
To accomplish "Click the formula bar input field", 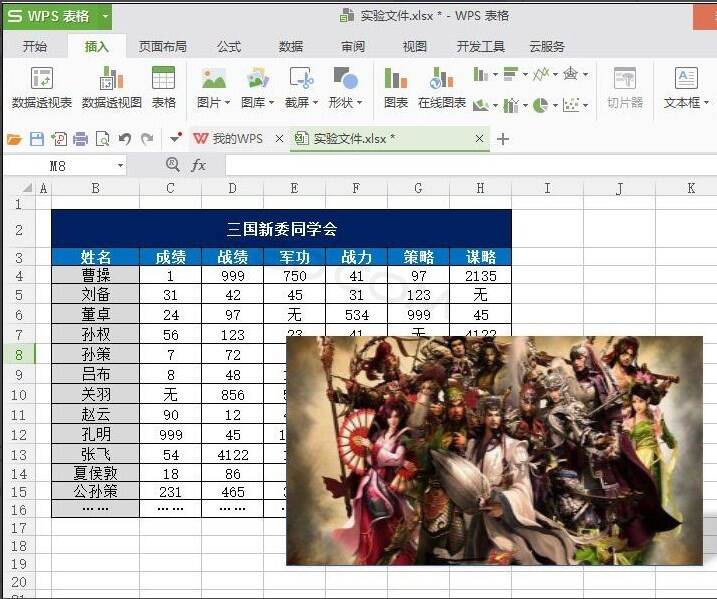I will [x=471, y=165].
